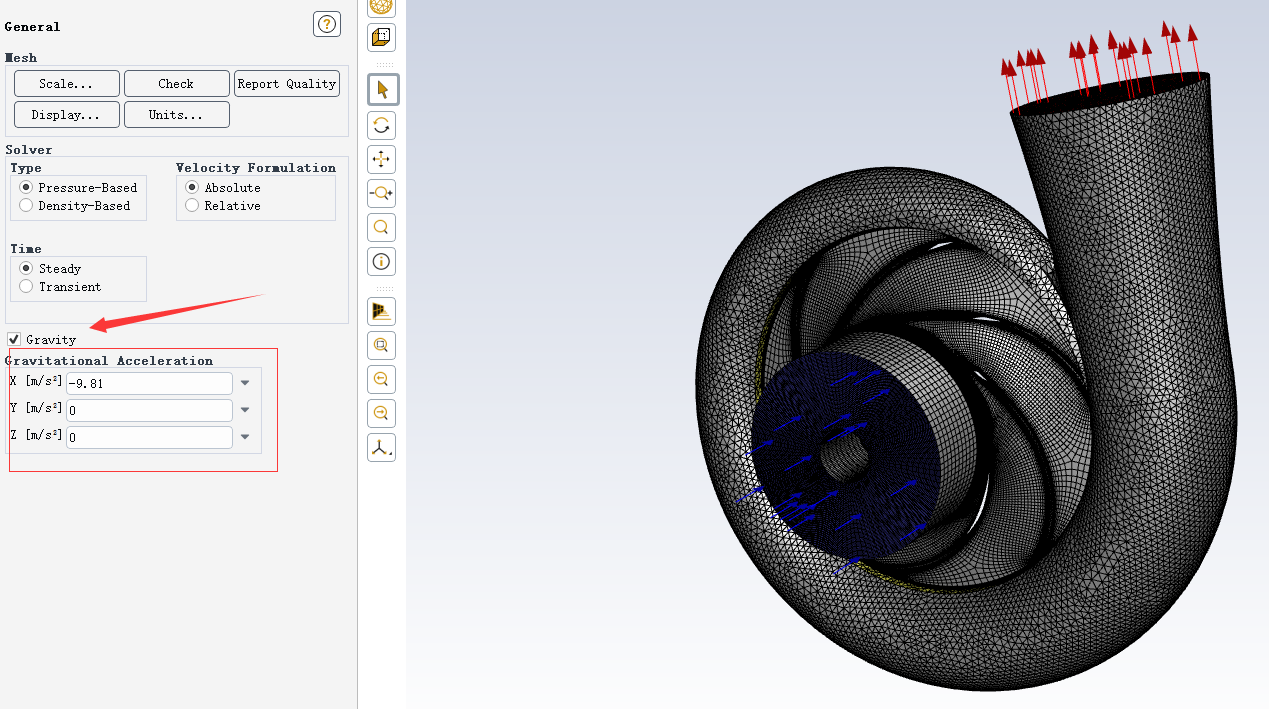Activate the pan view tool
Screen dimensions: 1269x709
tap(382, 159)
